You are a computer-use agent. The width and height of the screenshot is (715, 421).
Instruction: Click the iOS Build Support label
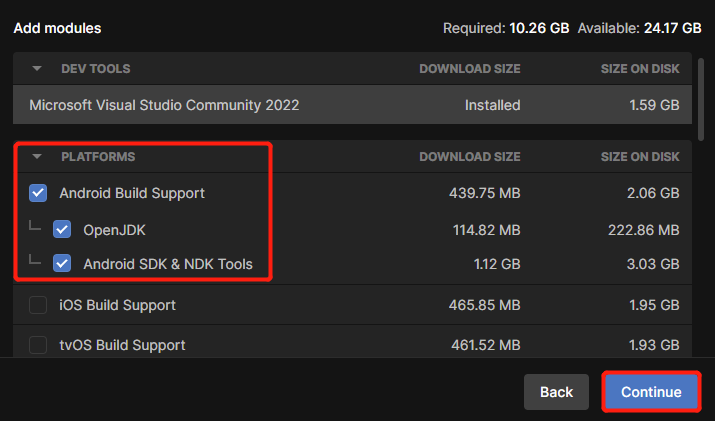(x=118, y=305)
